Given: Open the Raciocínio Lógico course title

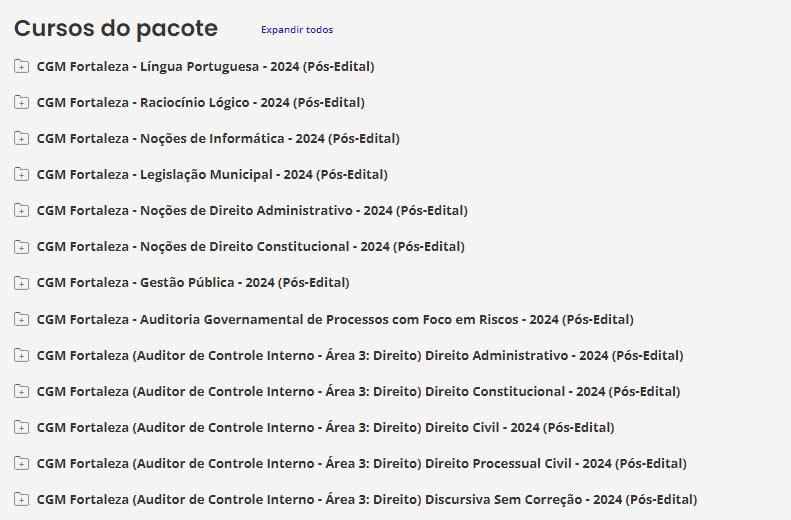Looking at the screenshot, I should [x=200, y=103].
